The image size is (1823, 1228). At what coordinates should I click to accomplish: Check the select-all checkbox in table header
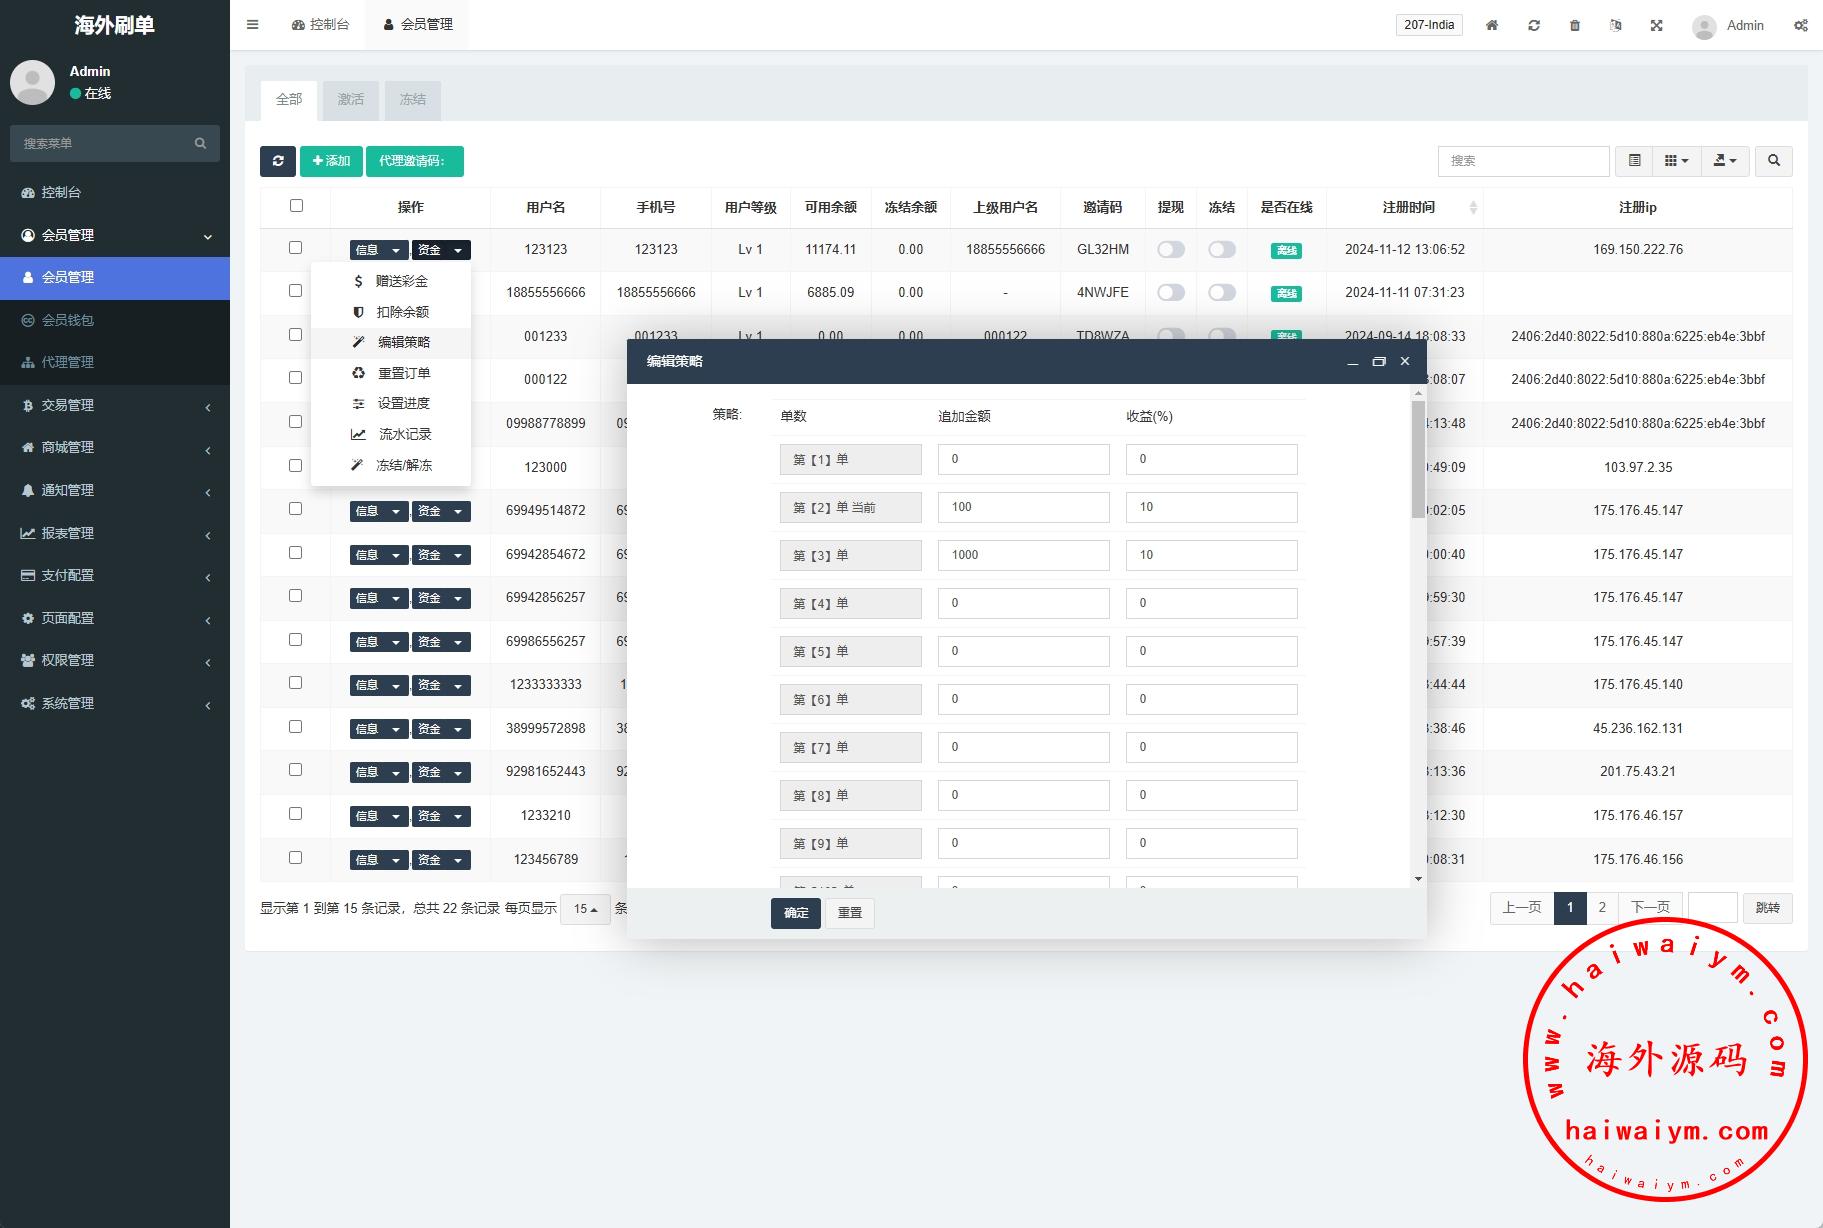[x=296, y=206]
